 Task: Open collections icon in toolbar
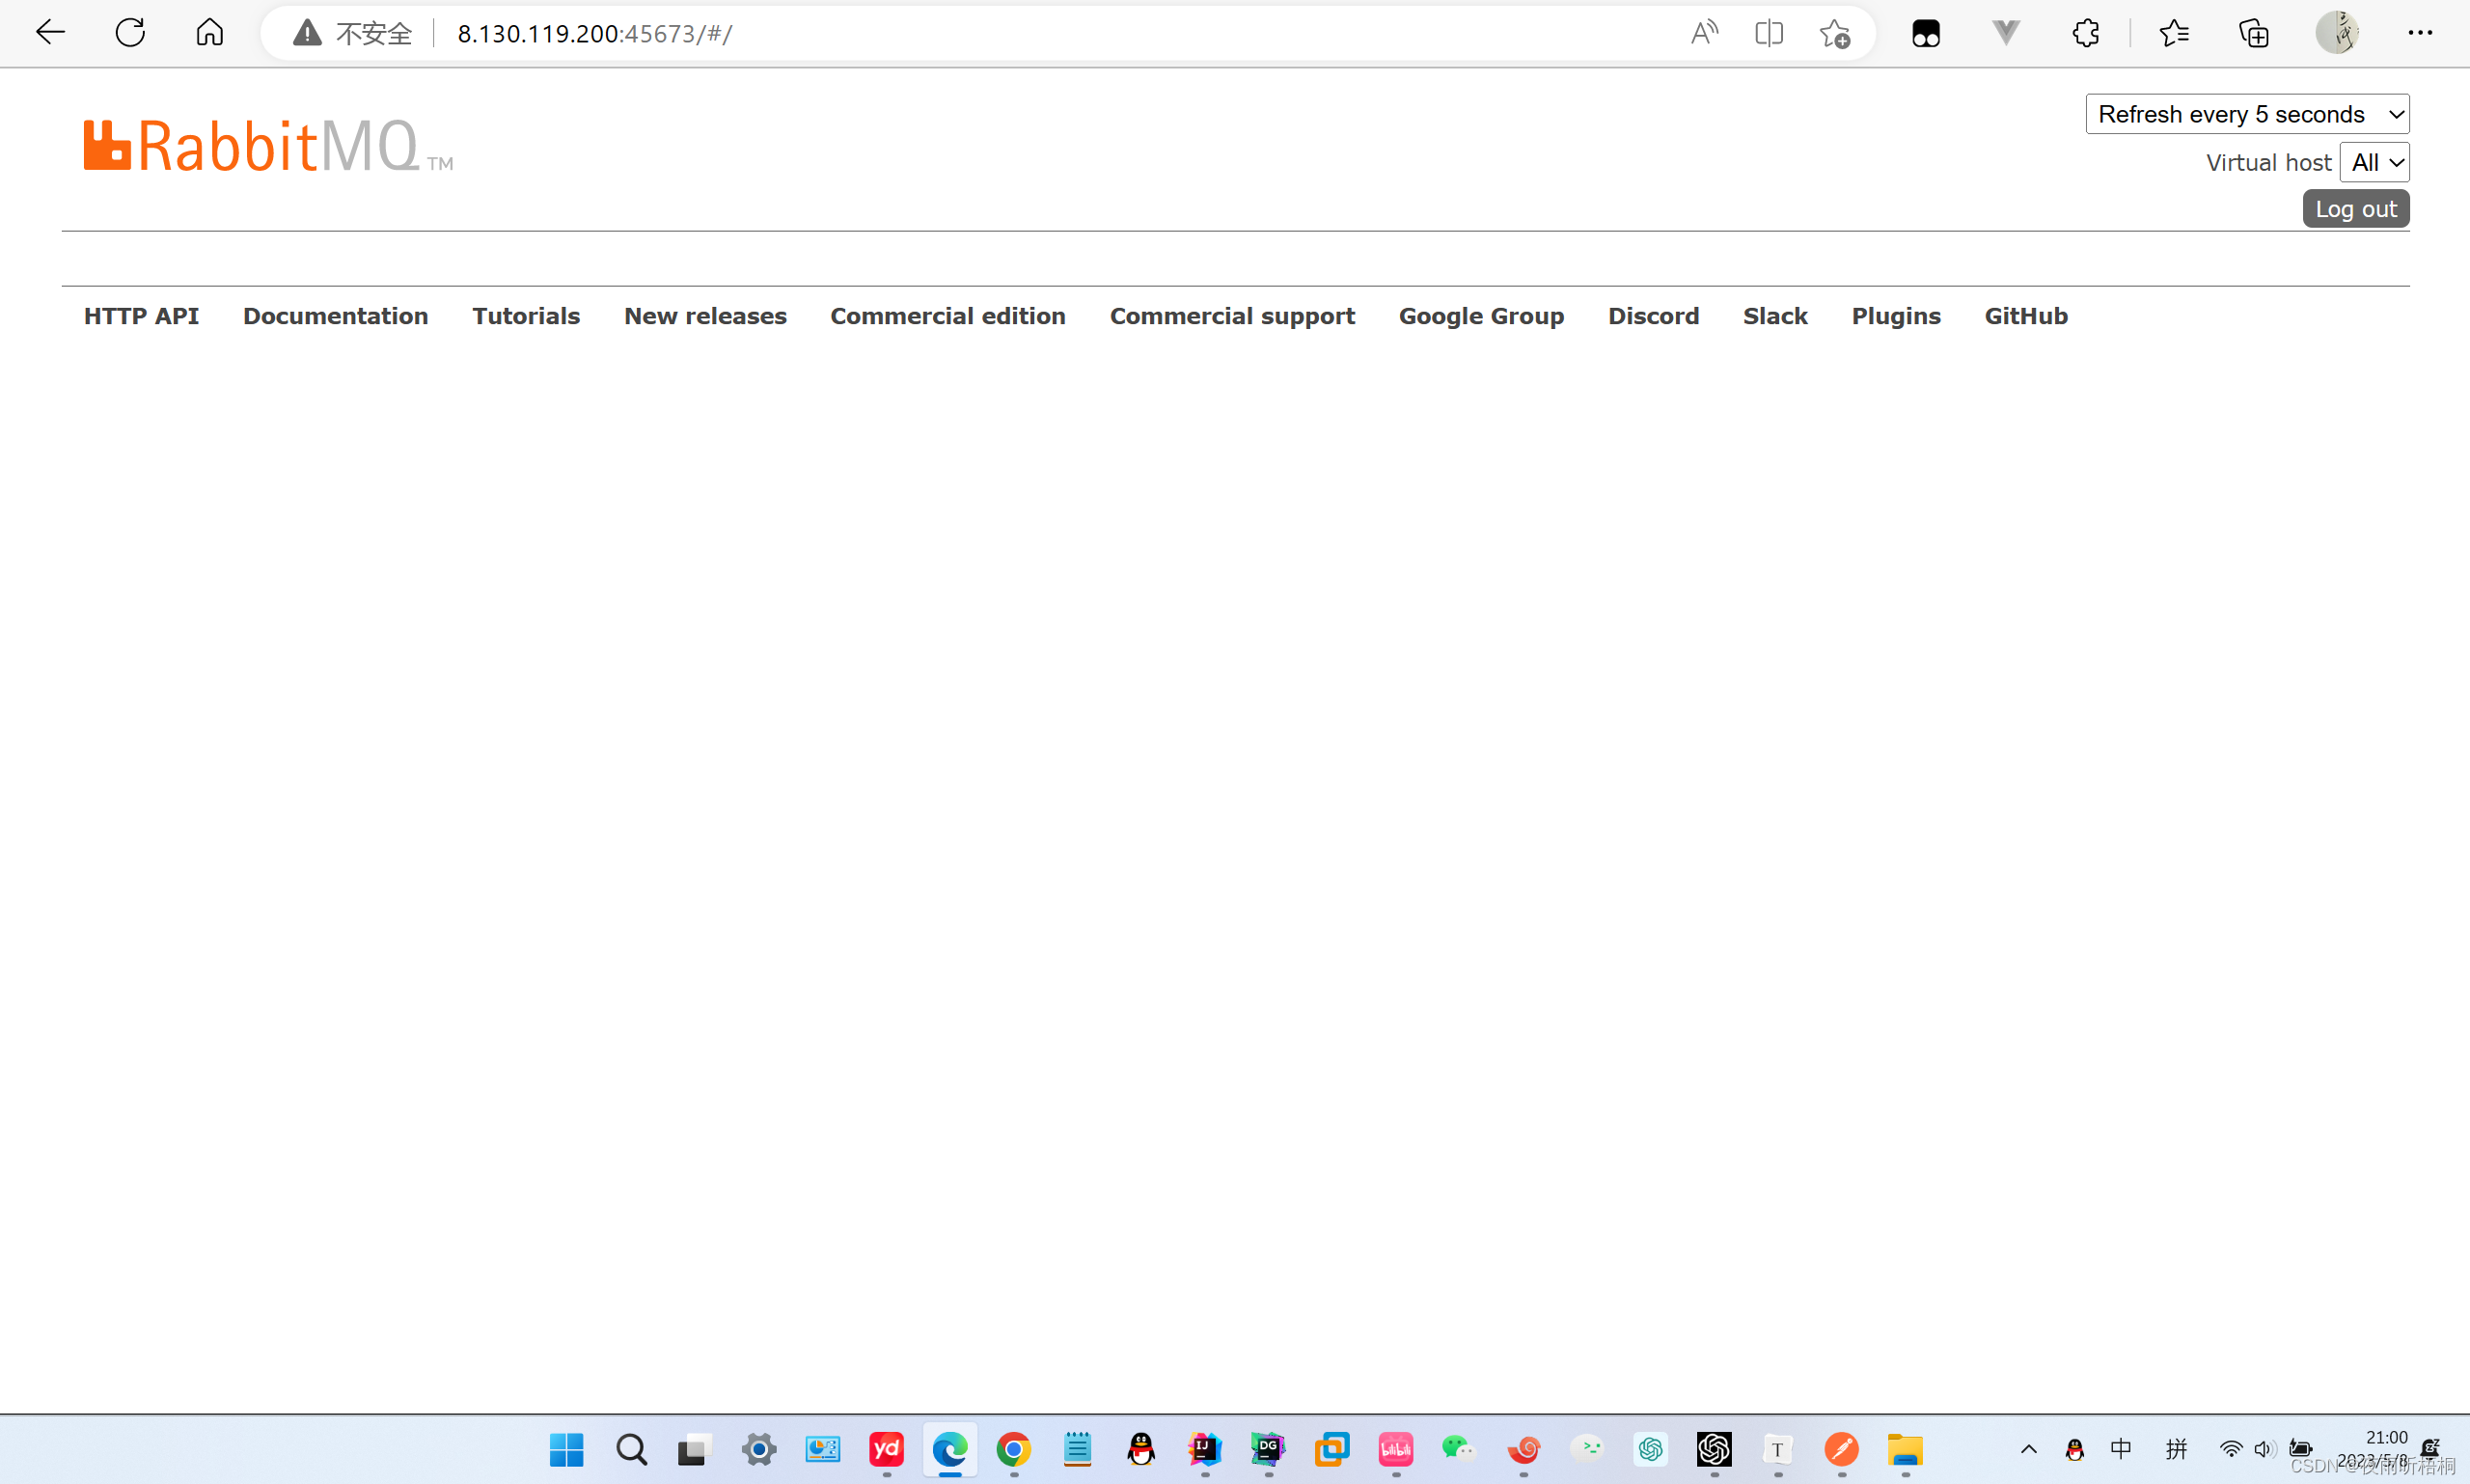[2253, 33]
